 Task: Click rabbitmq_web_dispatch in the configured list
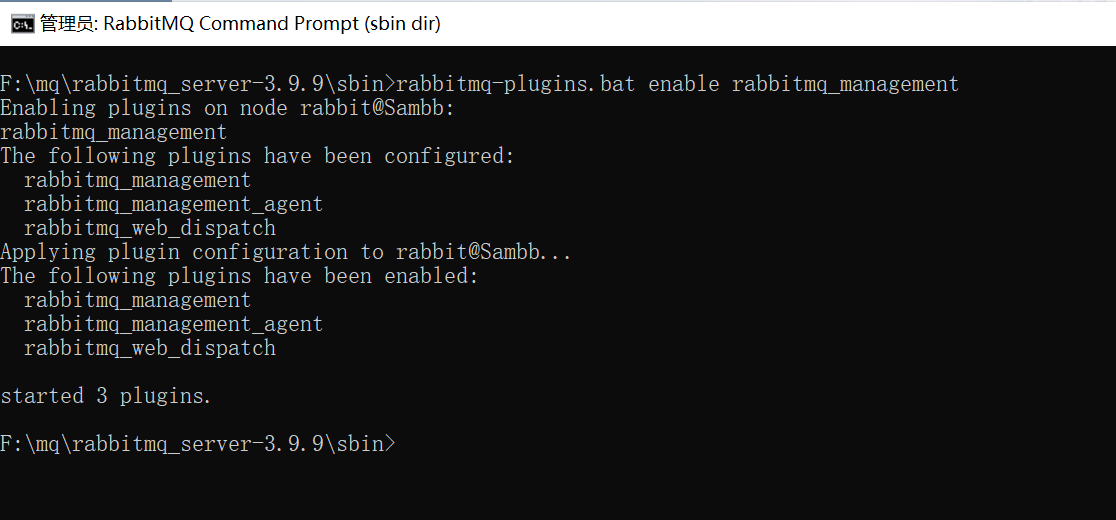click(x=149, y=228)
